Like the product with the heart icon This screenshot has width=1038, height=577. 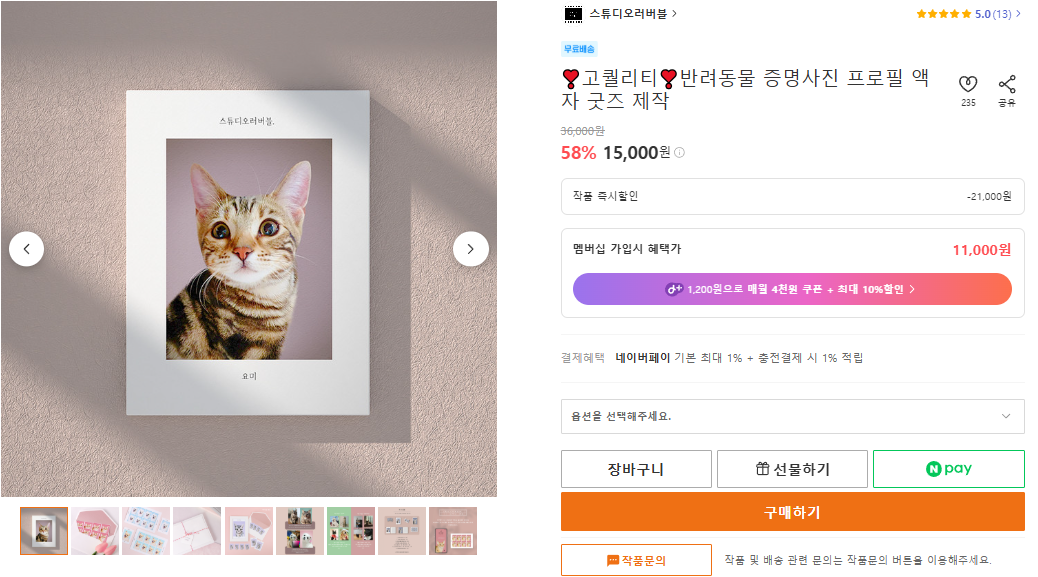[x=967, y=85]
